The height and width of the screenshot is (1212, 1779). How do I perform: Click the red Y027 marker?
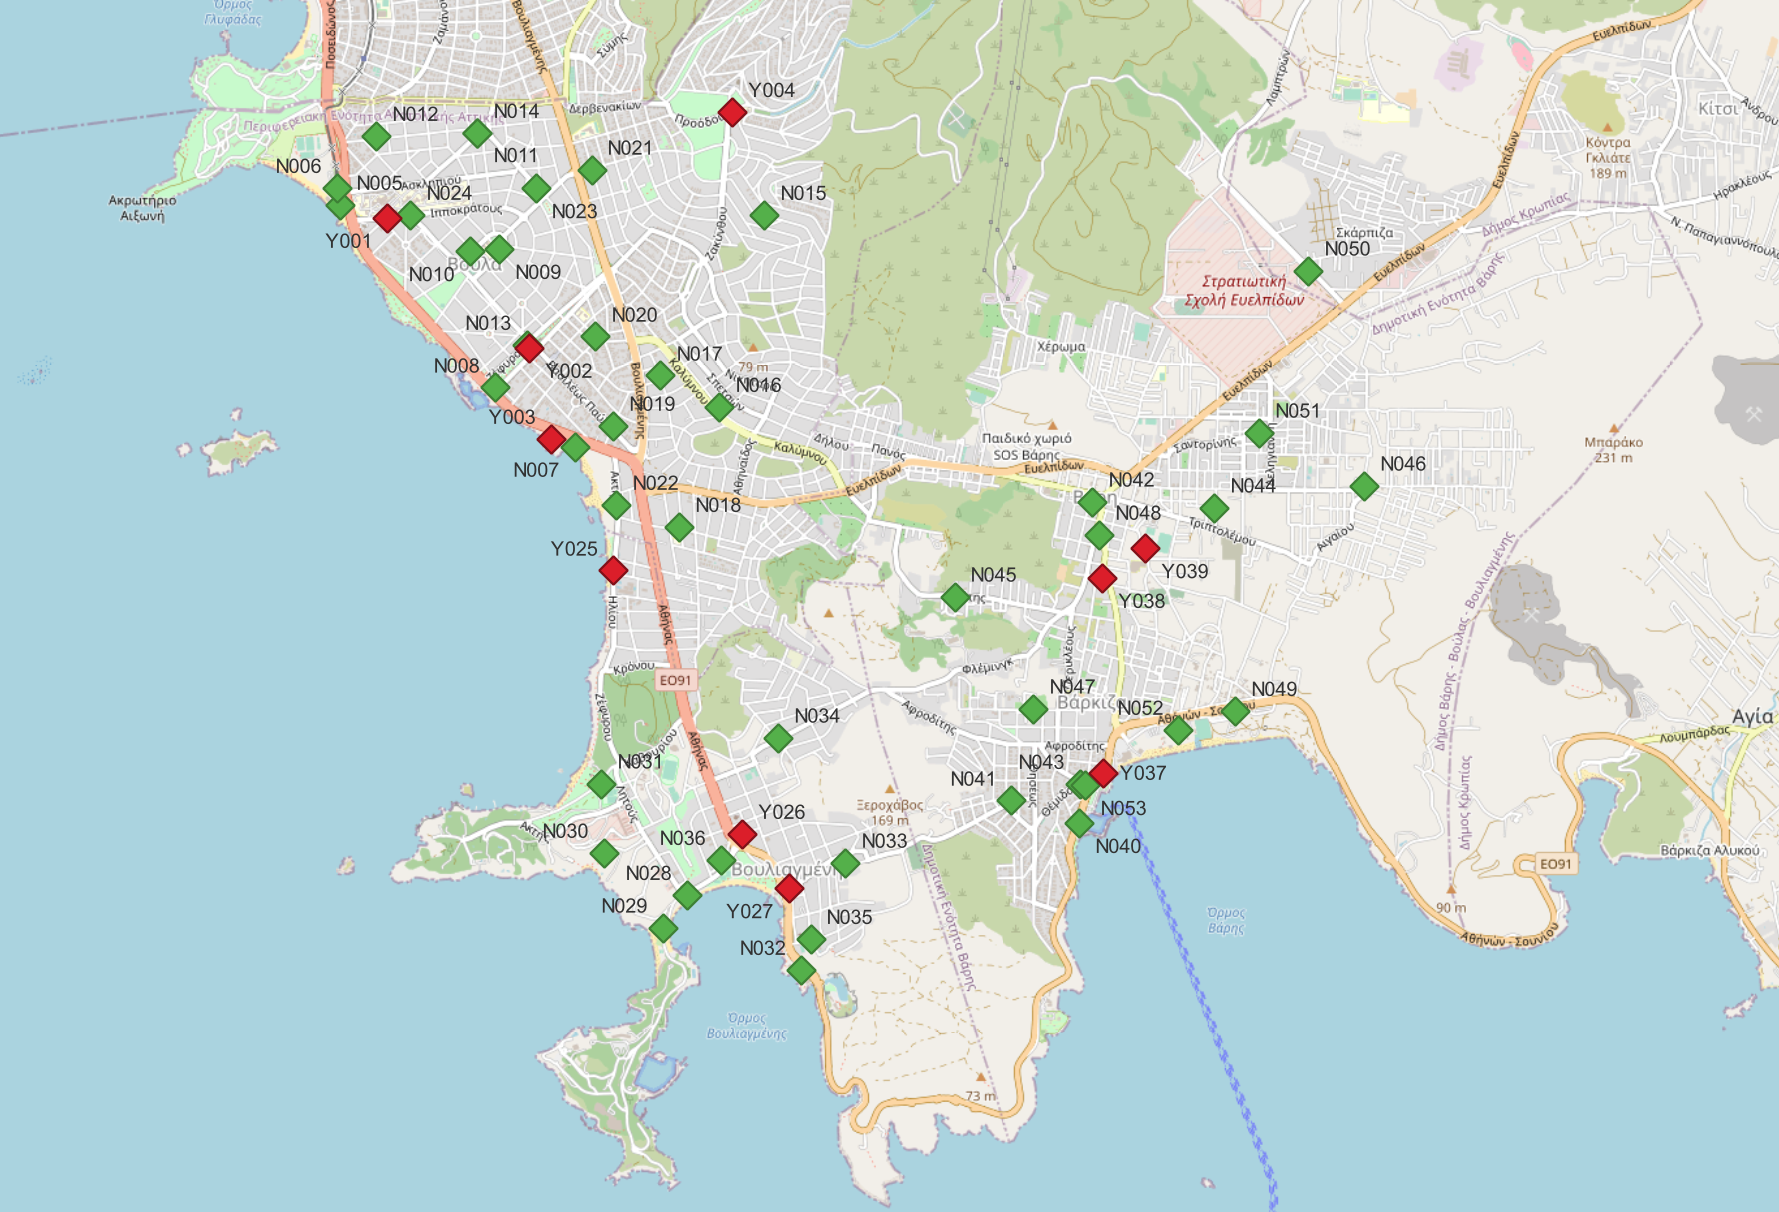pos(789,888)
